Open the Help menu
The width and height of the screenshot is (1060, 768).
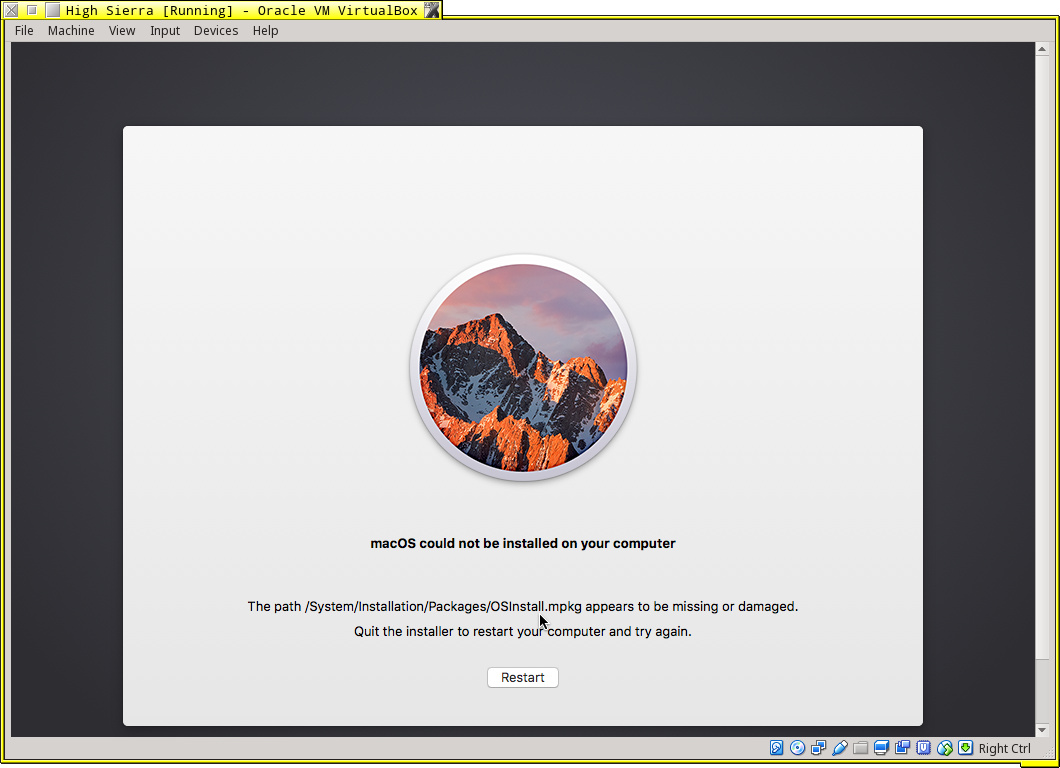pyautogui.click(x=265, y=30)
